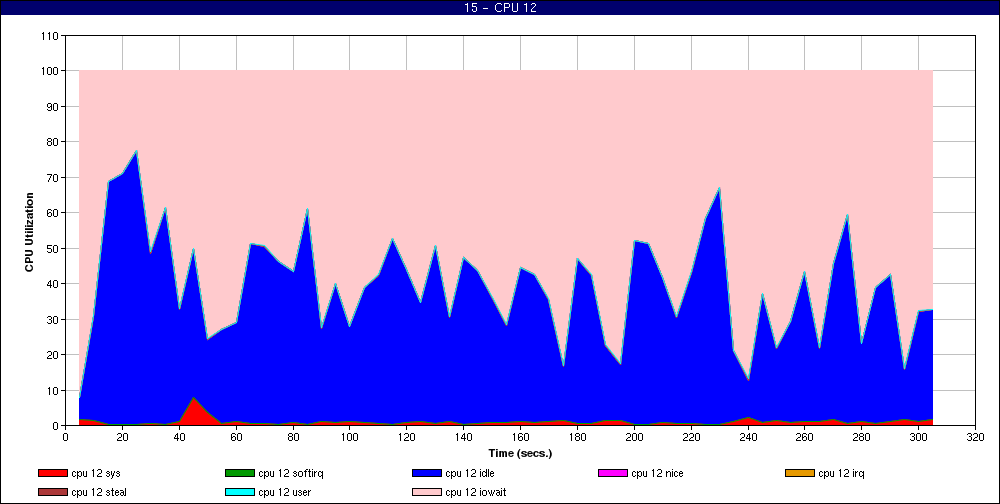
Task: Click the red cpu 12 sys legend swatch
Action: coord(52,473)
